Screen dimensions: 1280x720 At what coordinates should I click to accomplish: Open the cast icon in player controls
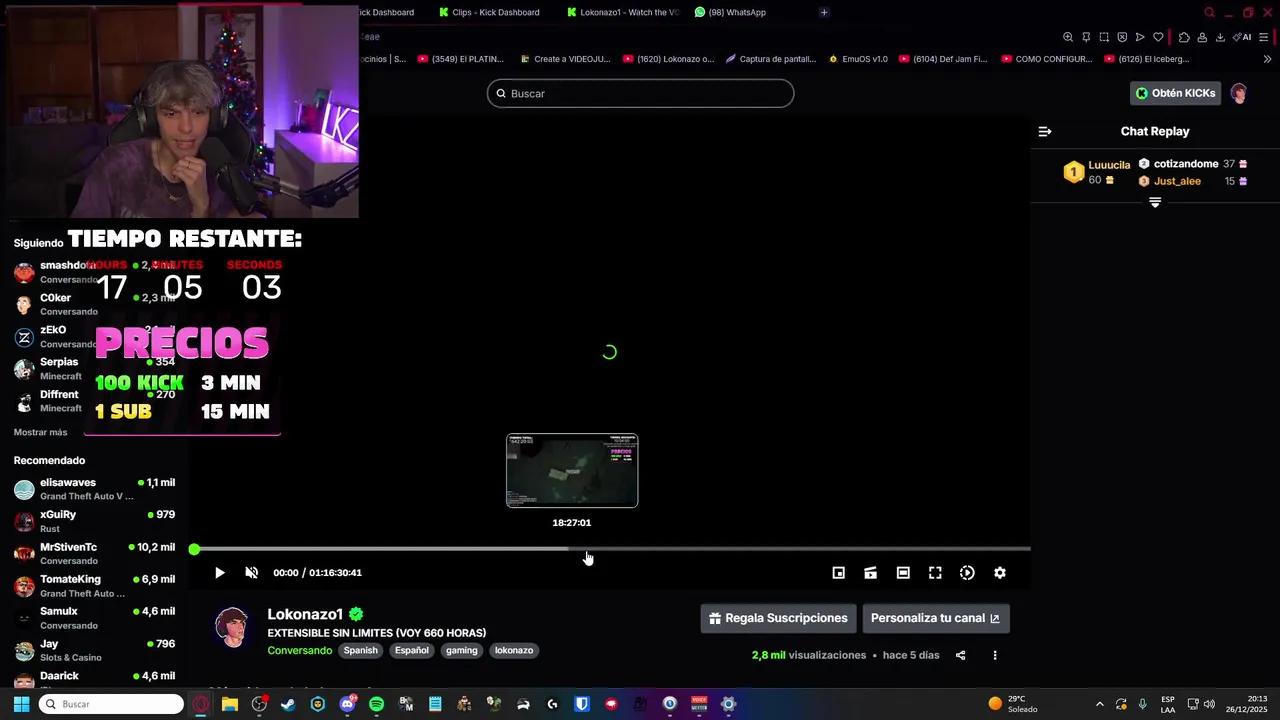pyautogui.click(x=871, y=573)
